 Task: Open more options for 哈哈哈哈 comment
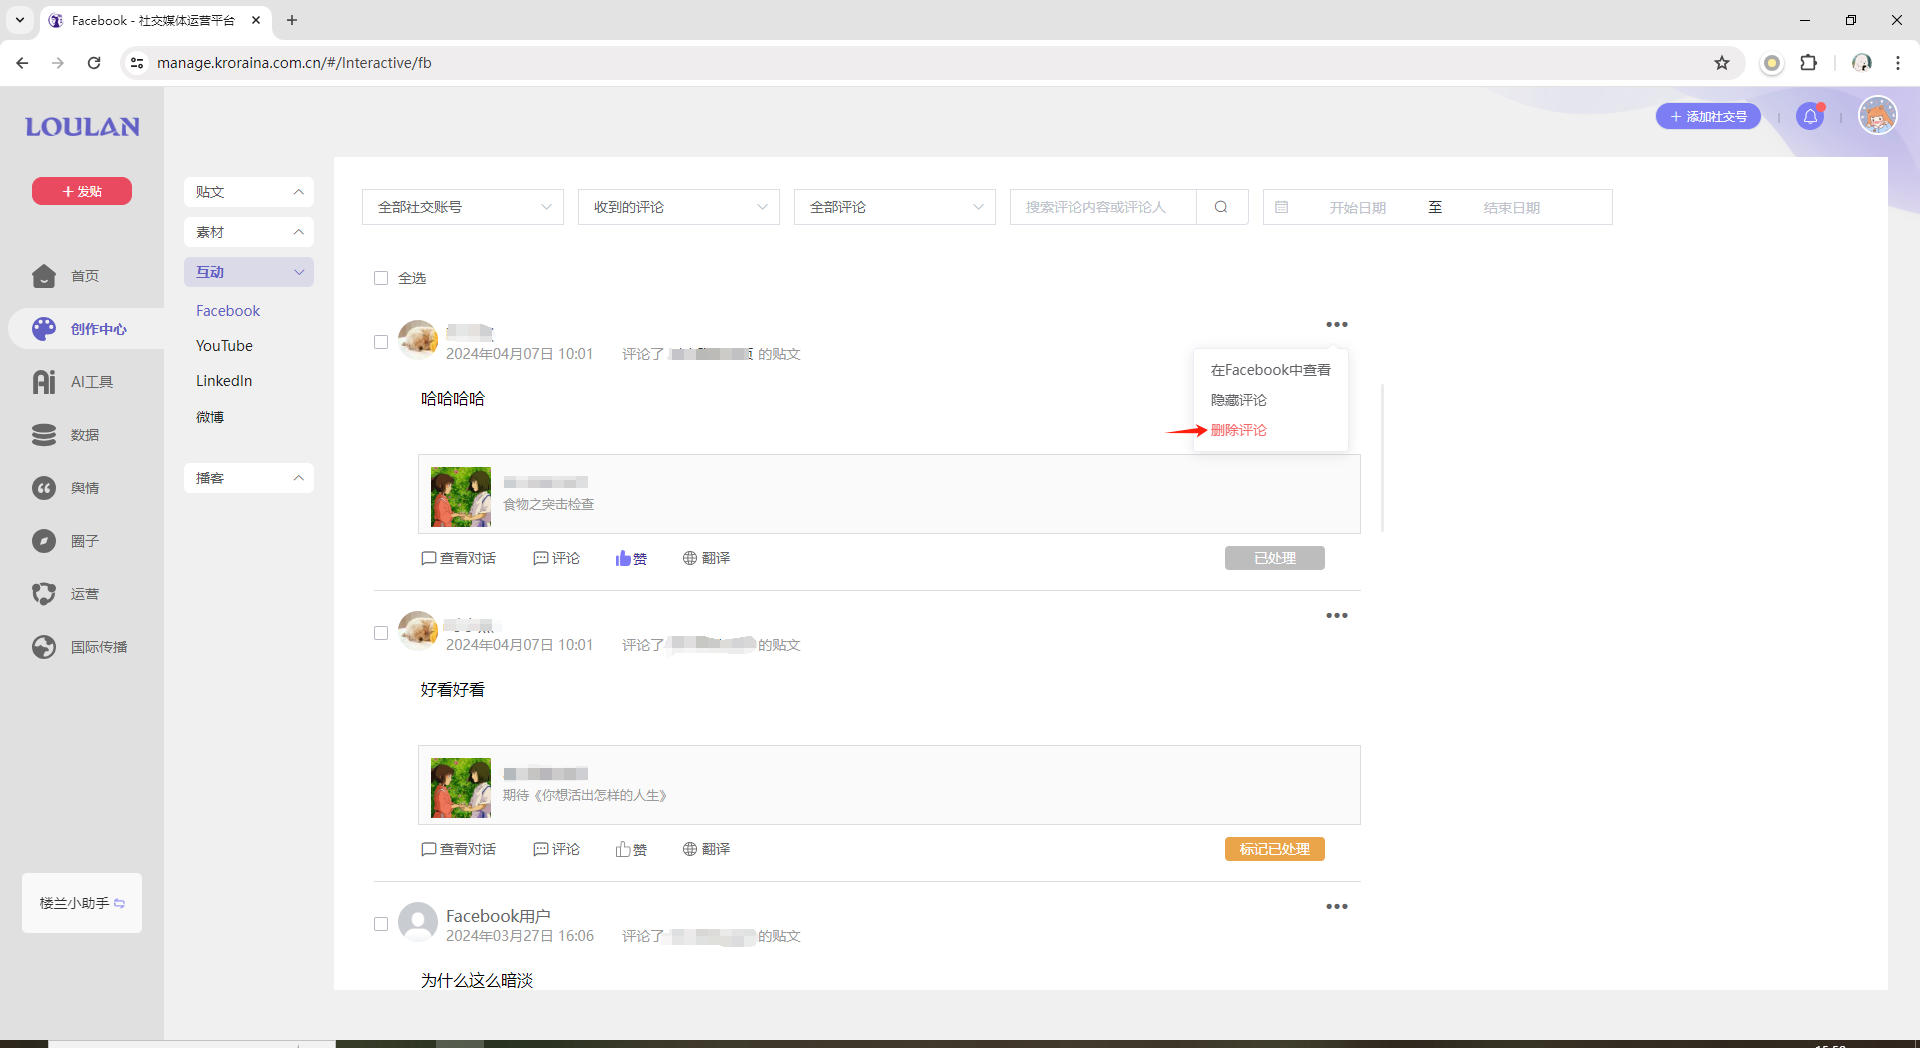pyautogui.click(x=1337, y=324)
